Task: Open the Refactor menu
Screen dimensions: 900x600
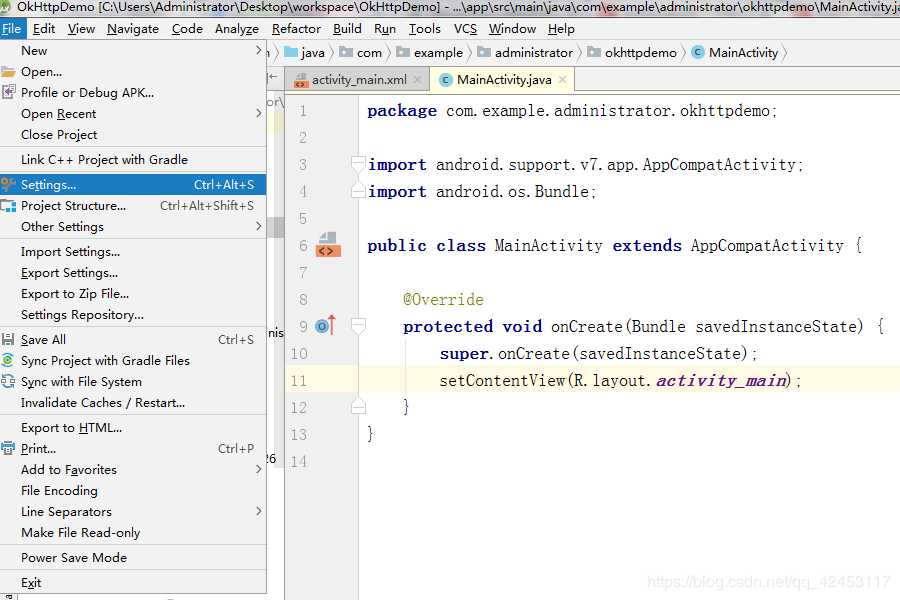Action: point(296,29)
